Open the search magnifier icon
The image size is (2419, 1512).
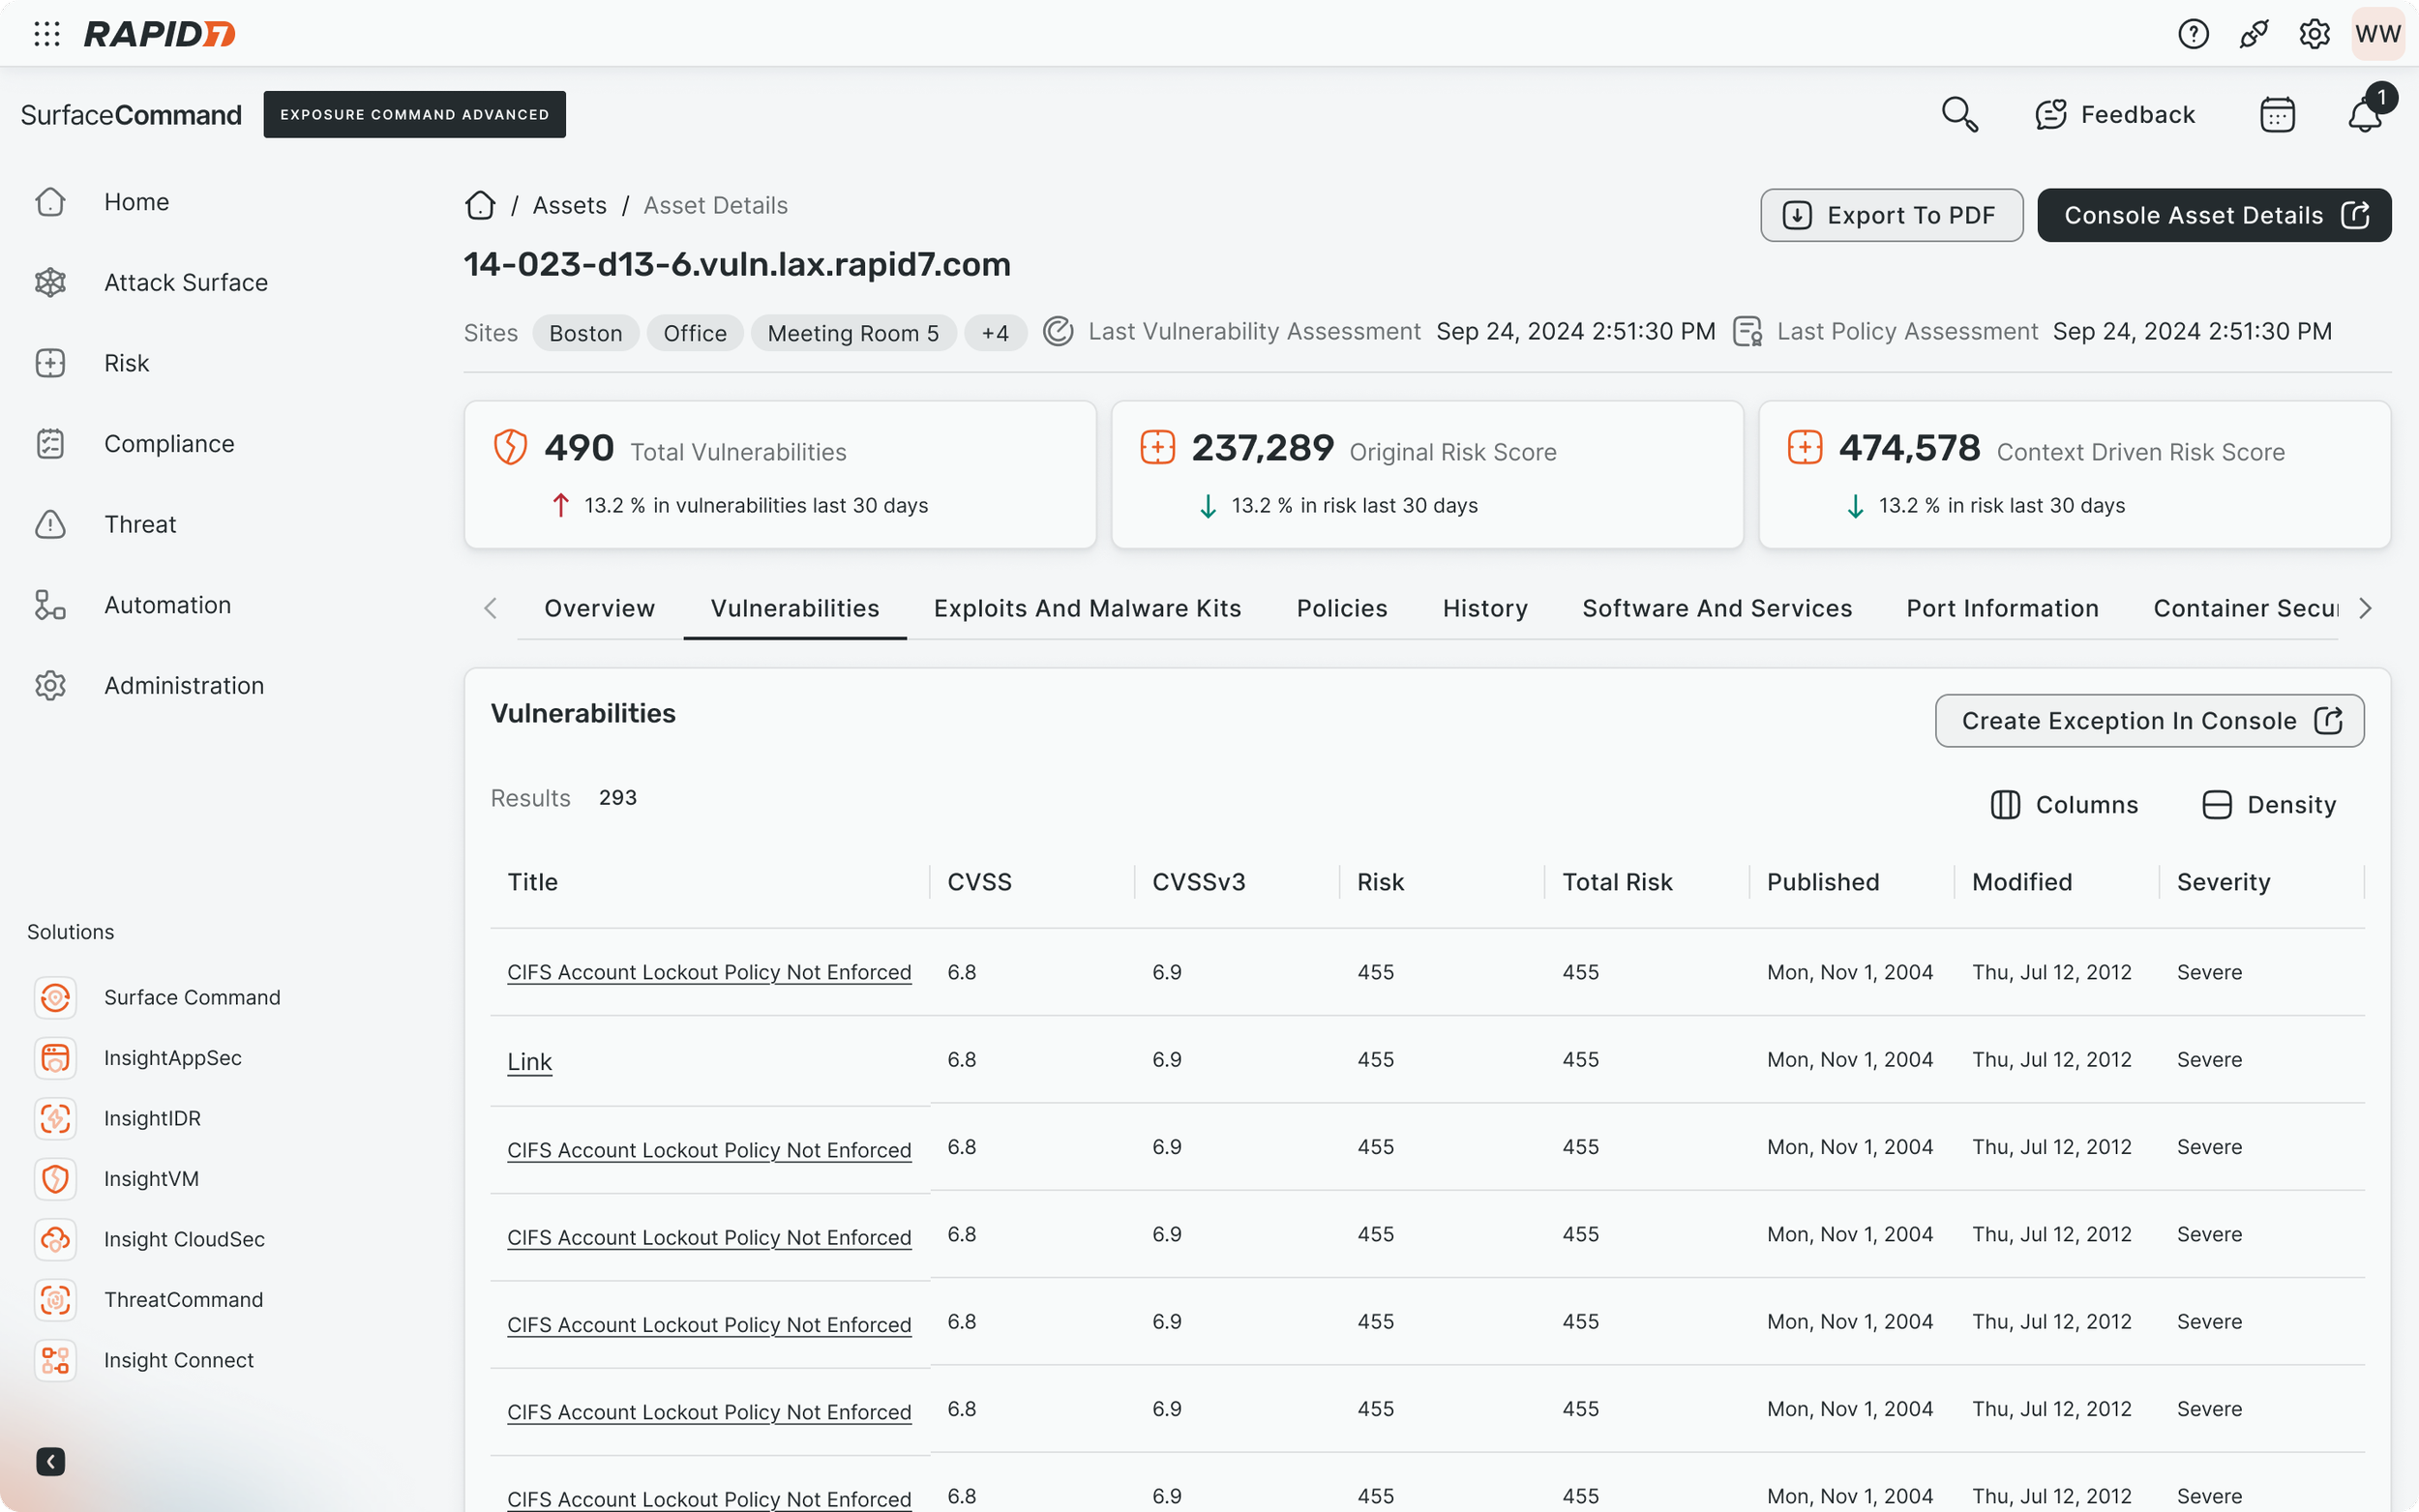[x=1959, y=115]
